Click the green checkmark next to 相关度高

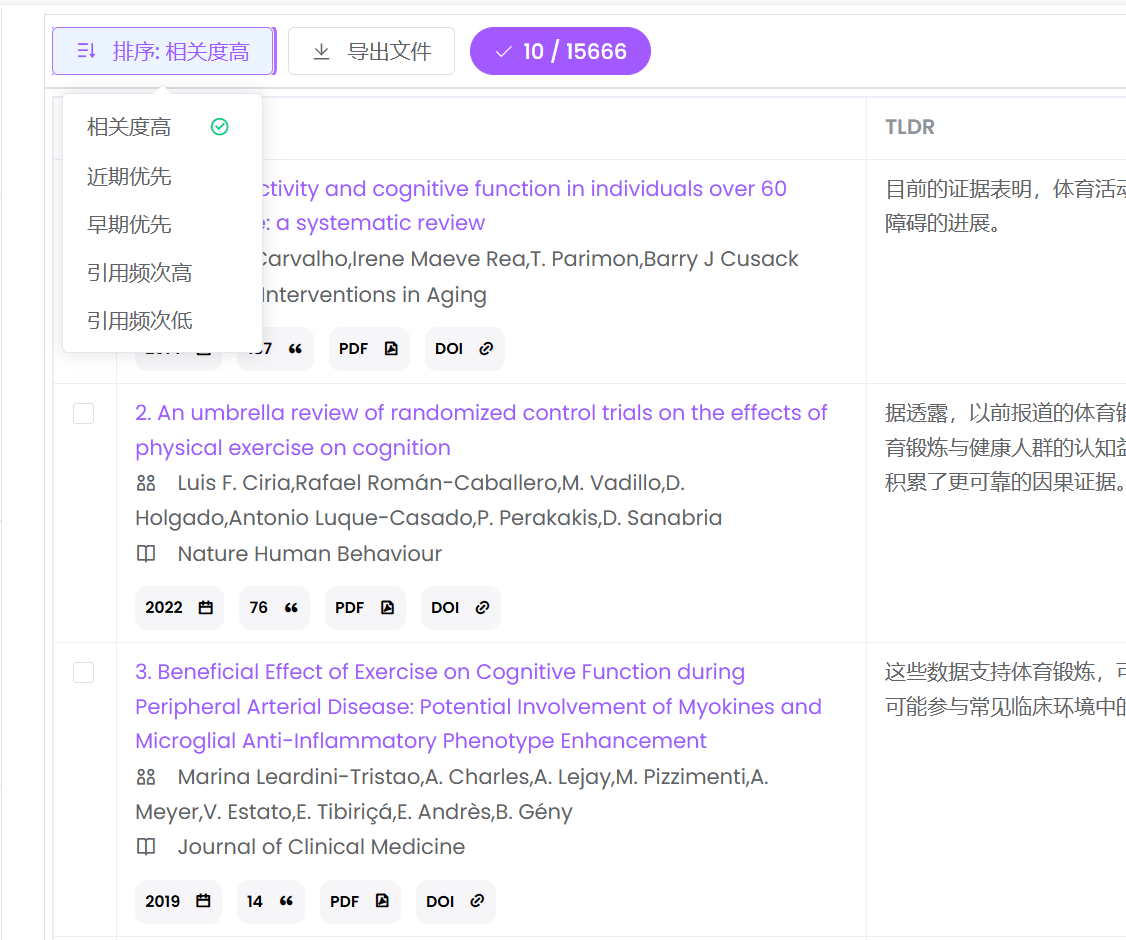(219, 127)
